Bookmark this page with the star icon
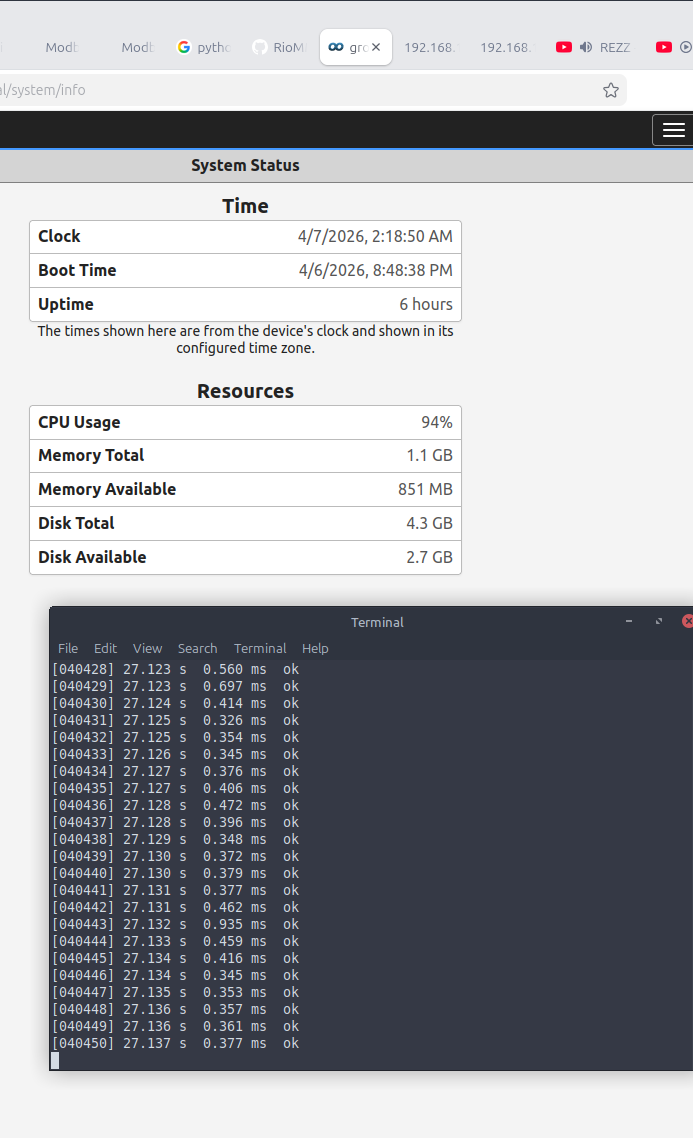Screen dimensions: 693x1138 click(610, 90)
